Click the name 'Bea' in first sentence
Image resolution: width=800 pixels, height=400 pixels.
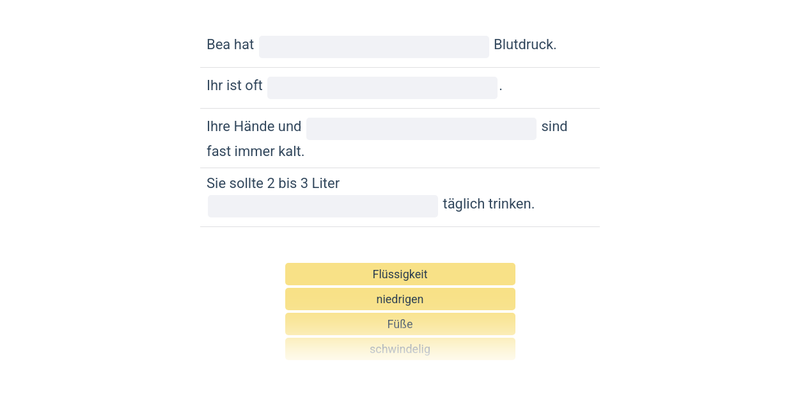(x=218, y=45)
